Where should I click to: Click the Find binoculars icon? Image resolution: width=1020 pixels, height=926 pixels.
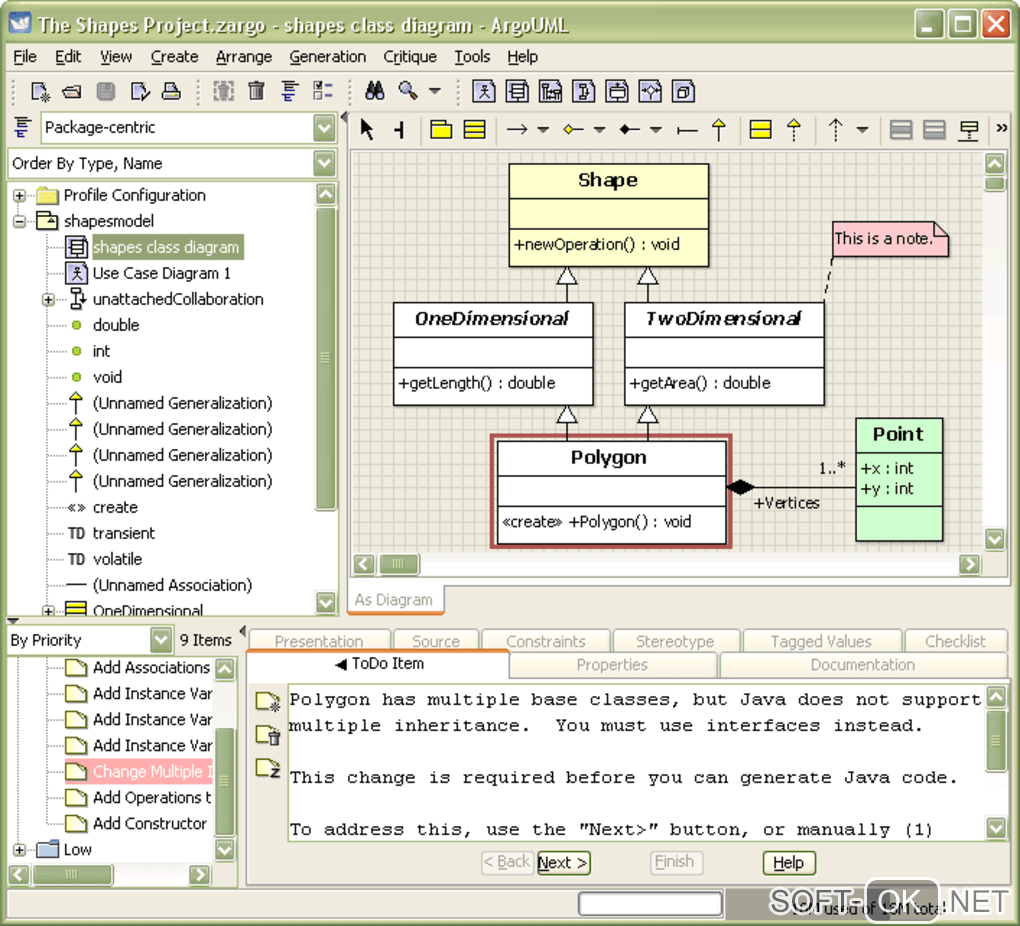(x=374, y=91)
